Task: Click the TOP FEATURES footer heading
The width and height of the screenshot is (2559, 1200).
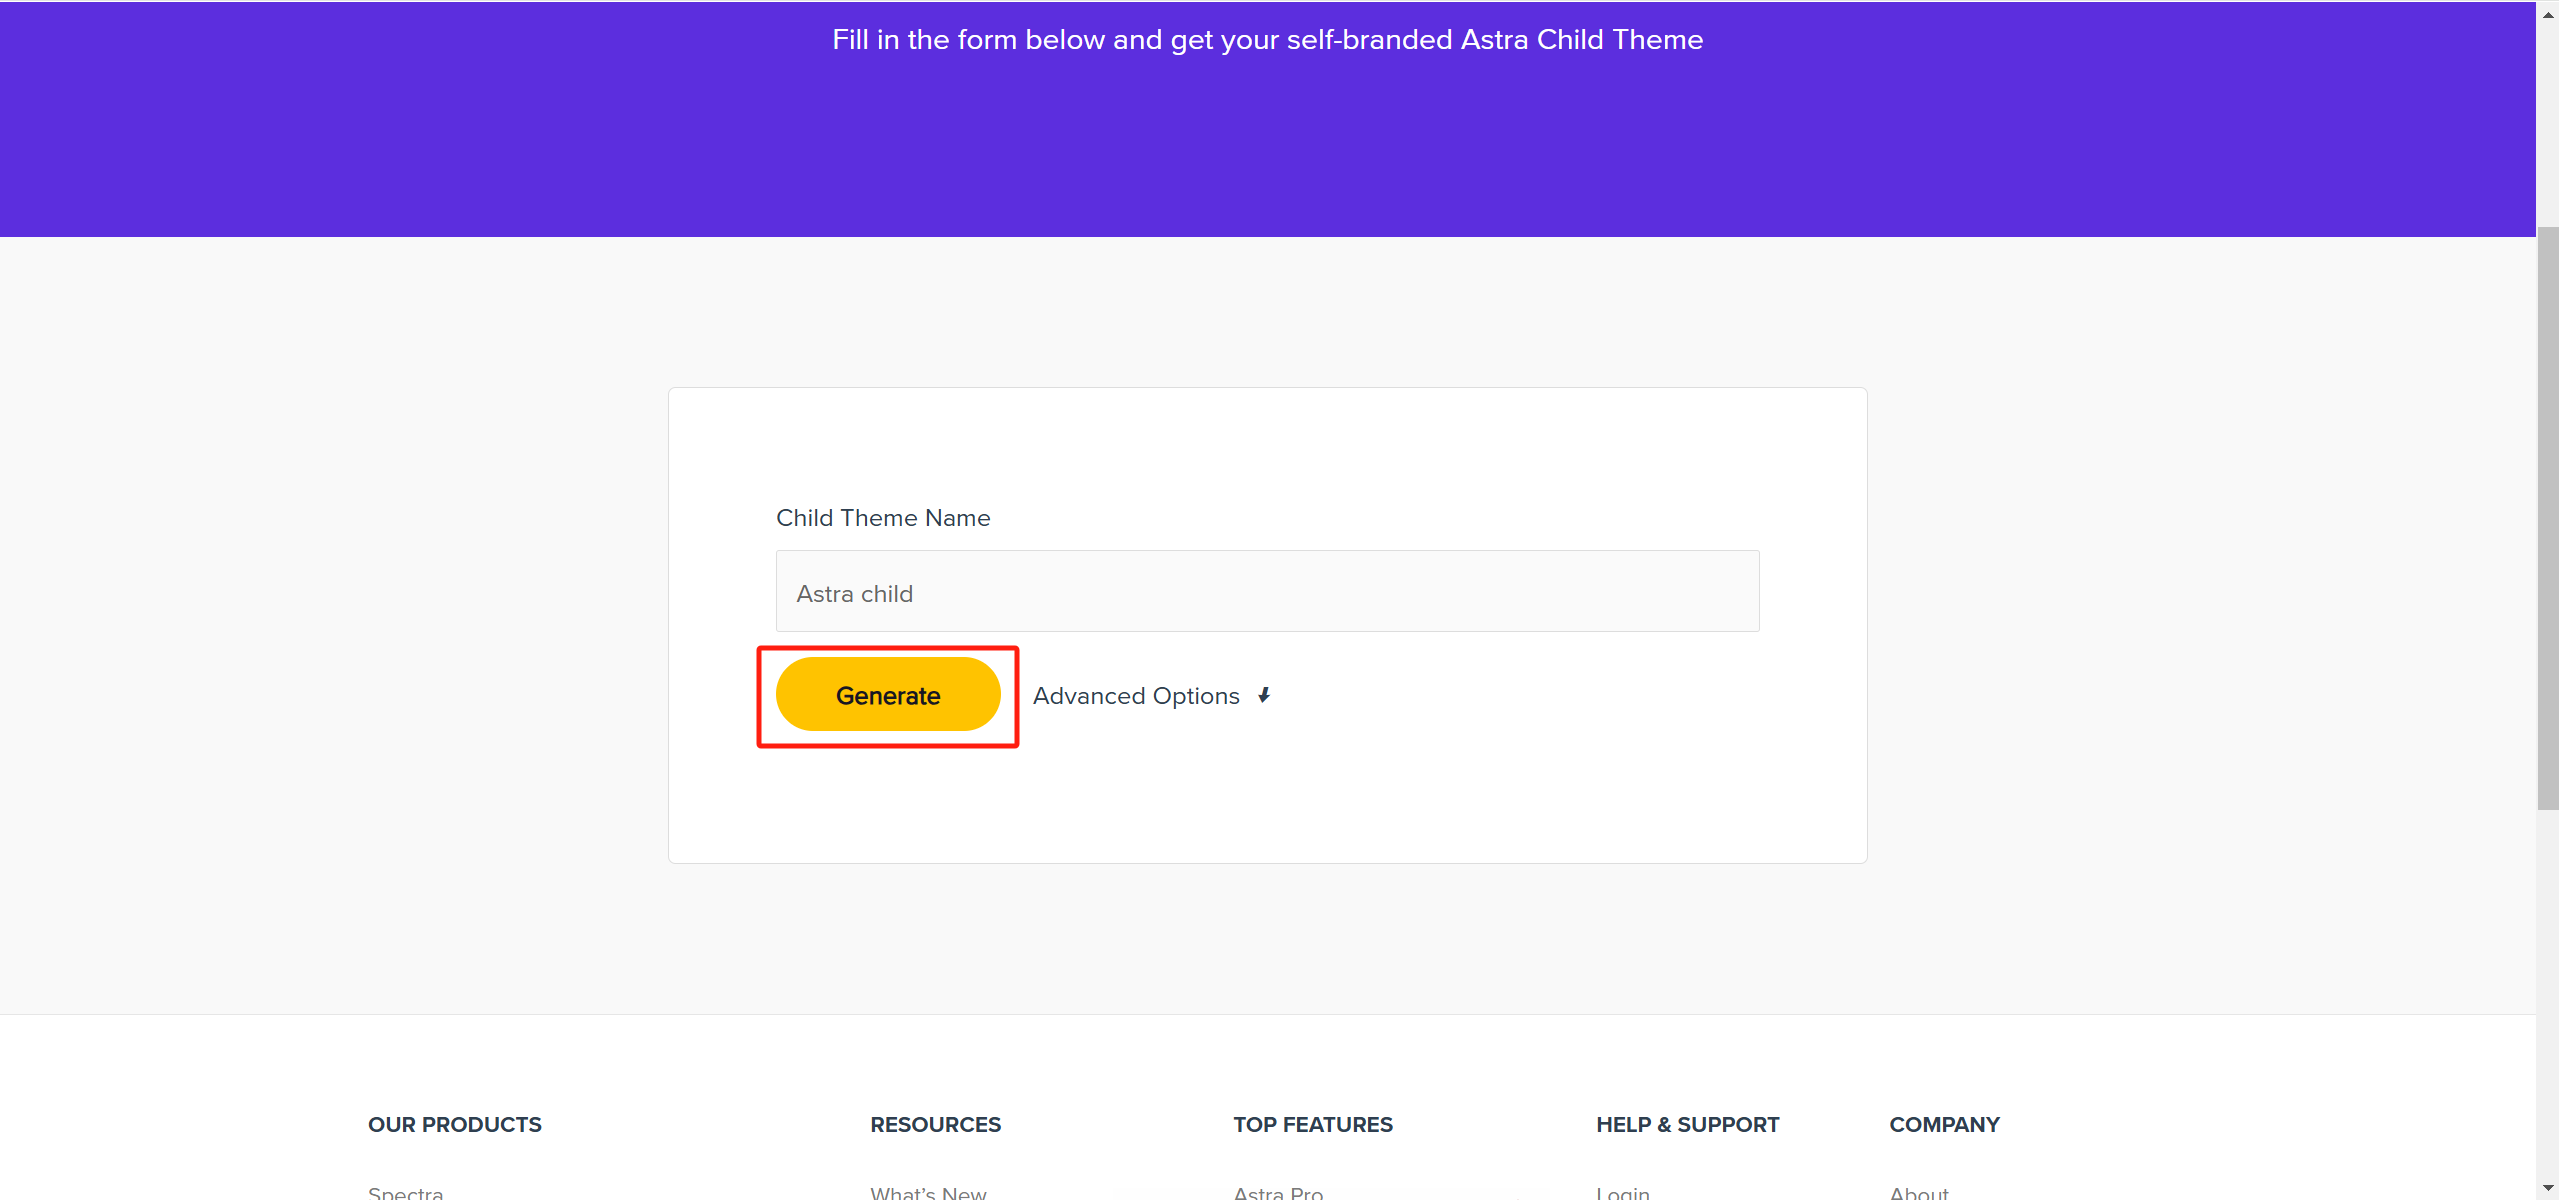Action: pos(1312,1124)
